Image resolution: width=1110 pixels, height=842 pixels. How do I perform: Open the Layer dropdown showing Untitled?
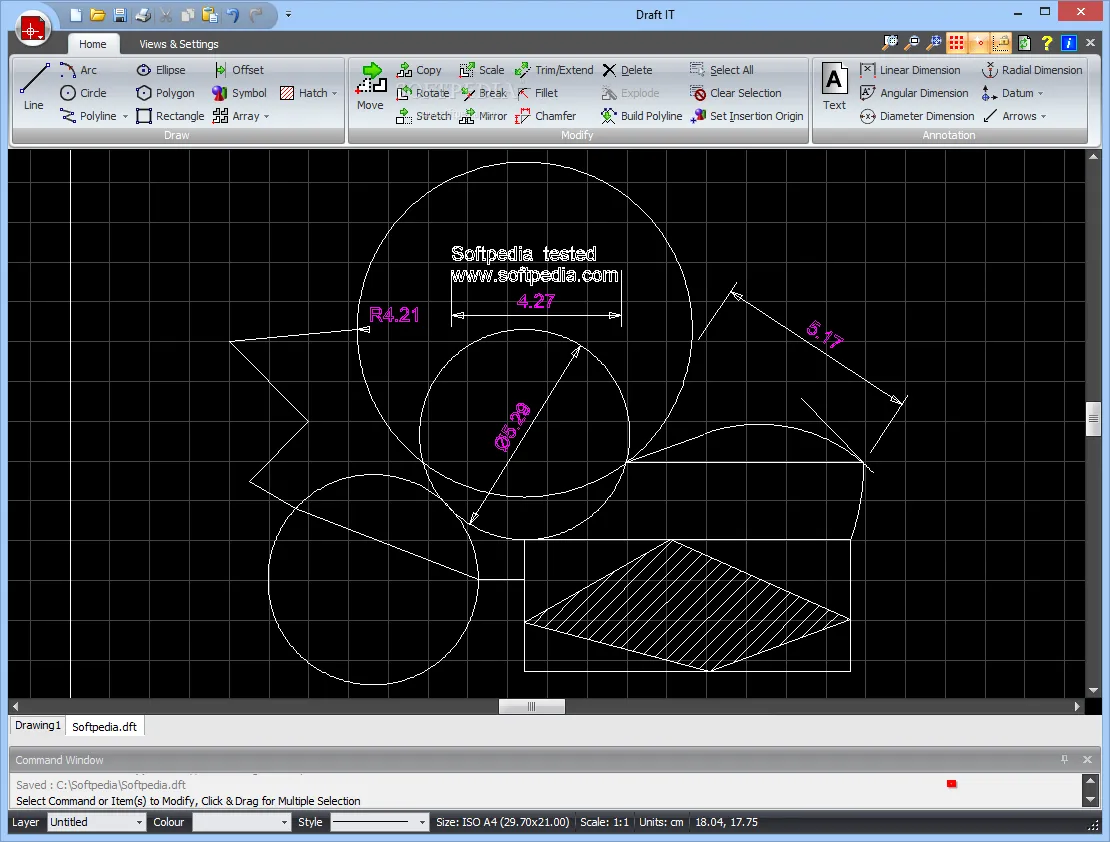click(x=97, y=822)
